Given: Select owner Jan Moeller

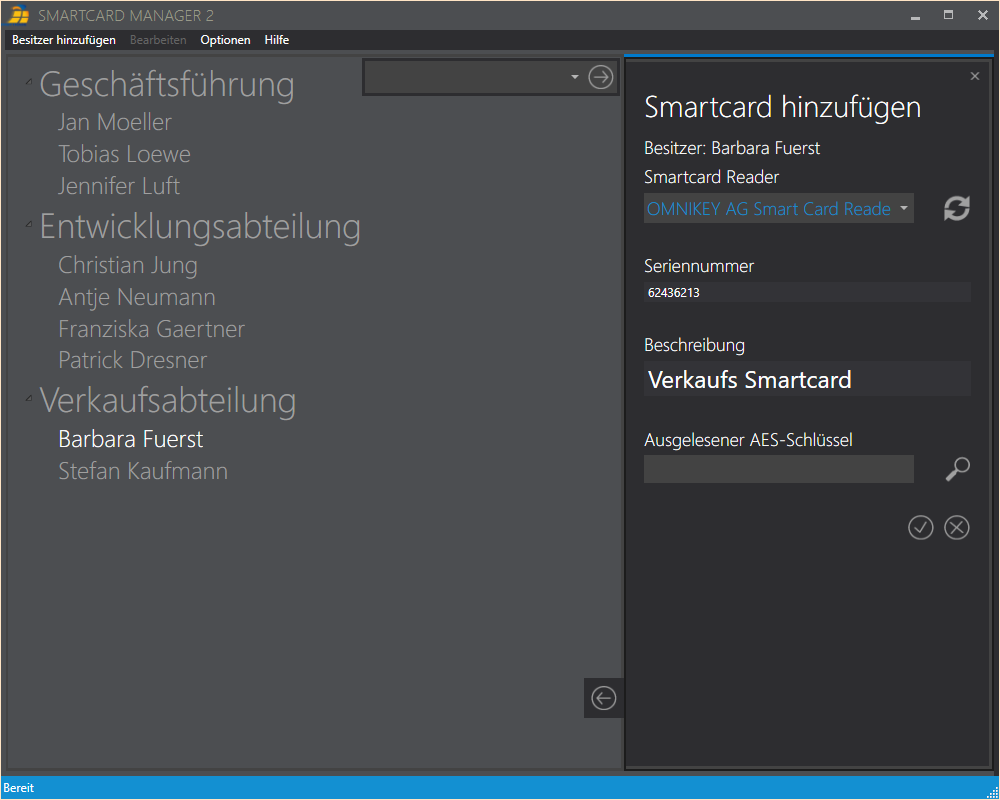Looking at the screenshot, I should click(115, 122).
